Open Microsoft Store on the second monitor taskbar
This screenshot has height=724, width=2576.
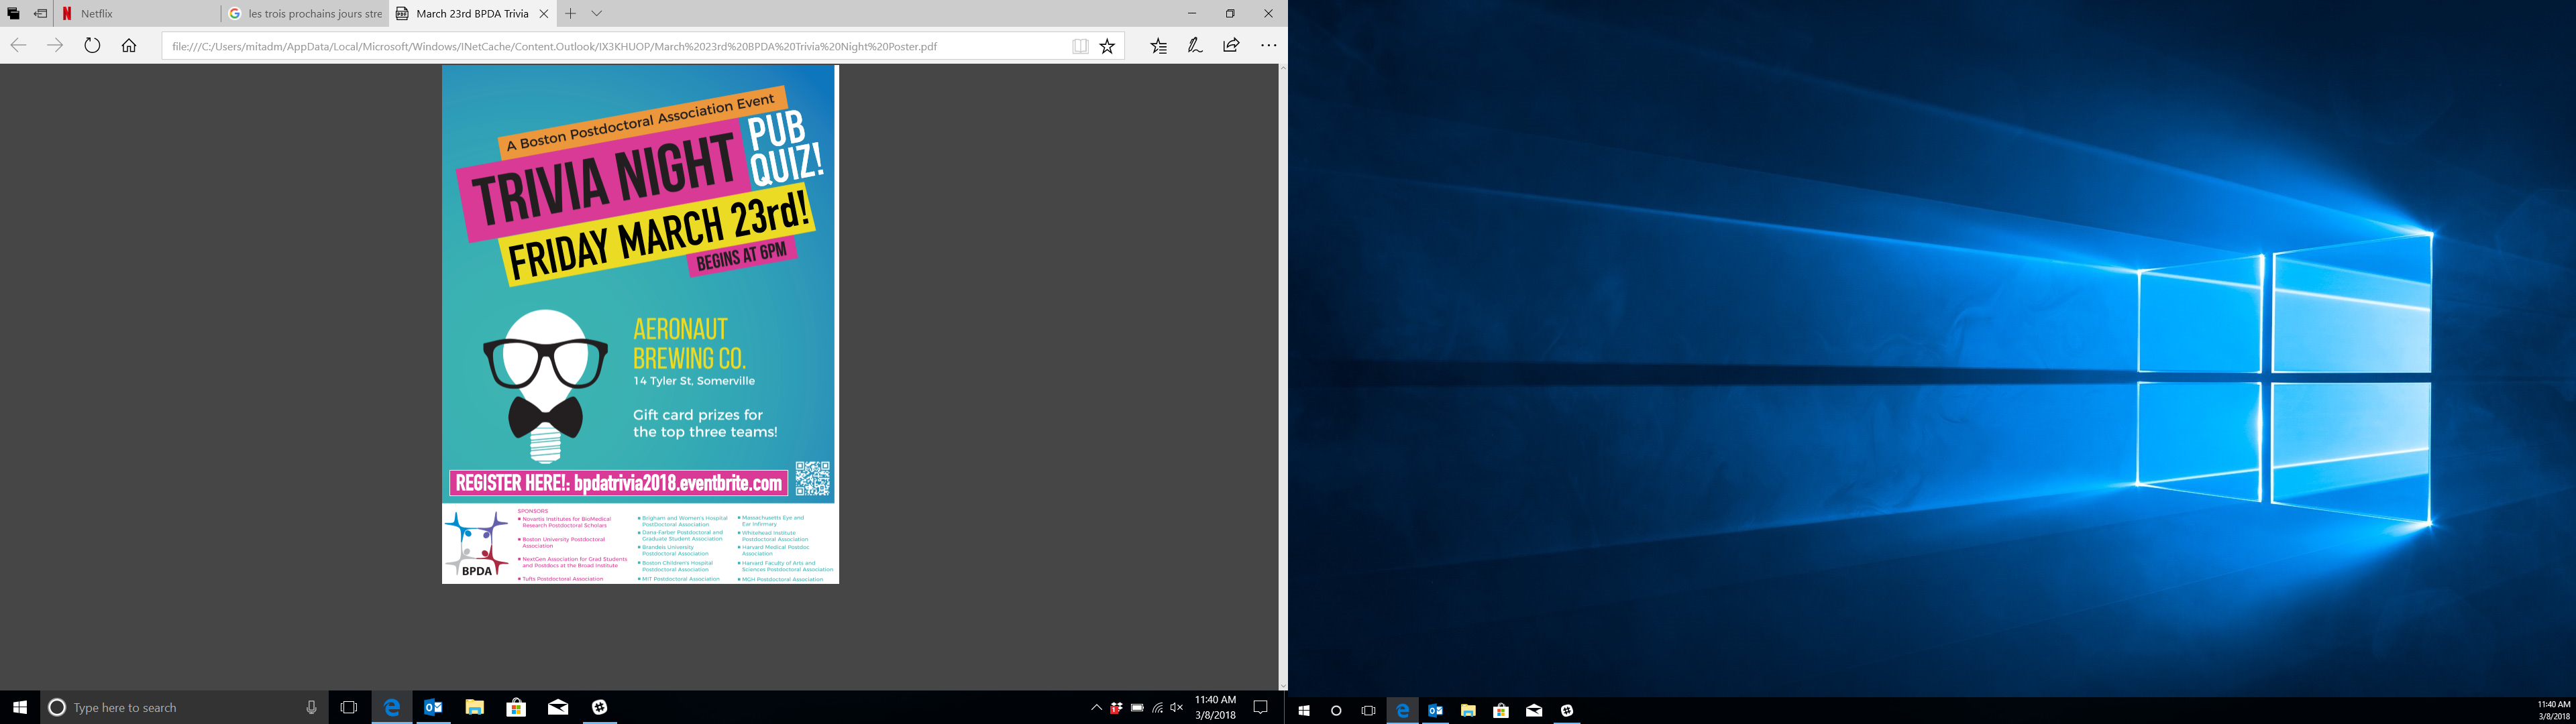tap(1501, 710)
